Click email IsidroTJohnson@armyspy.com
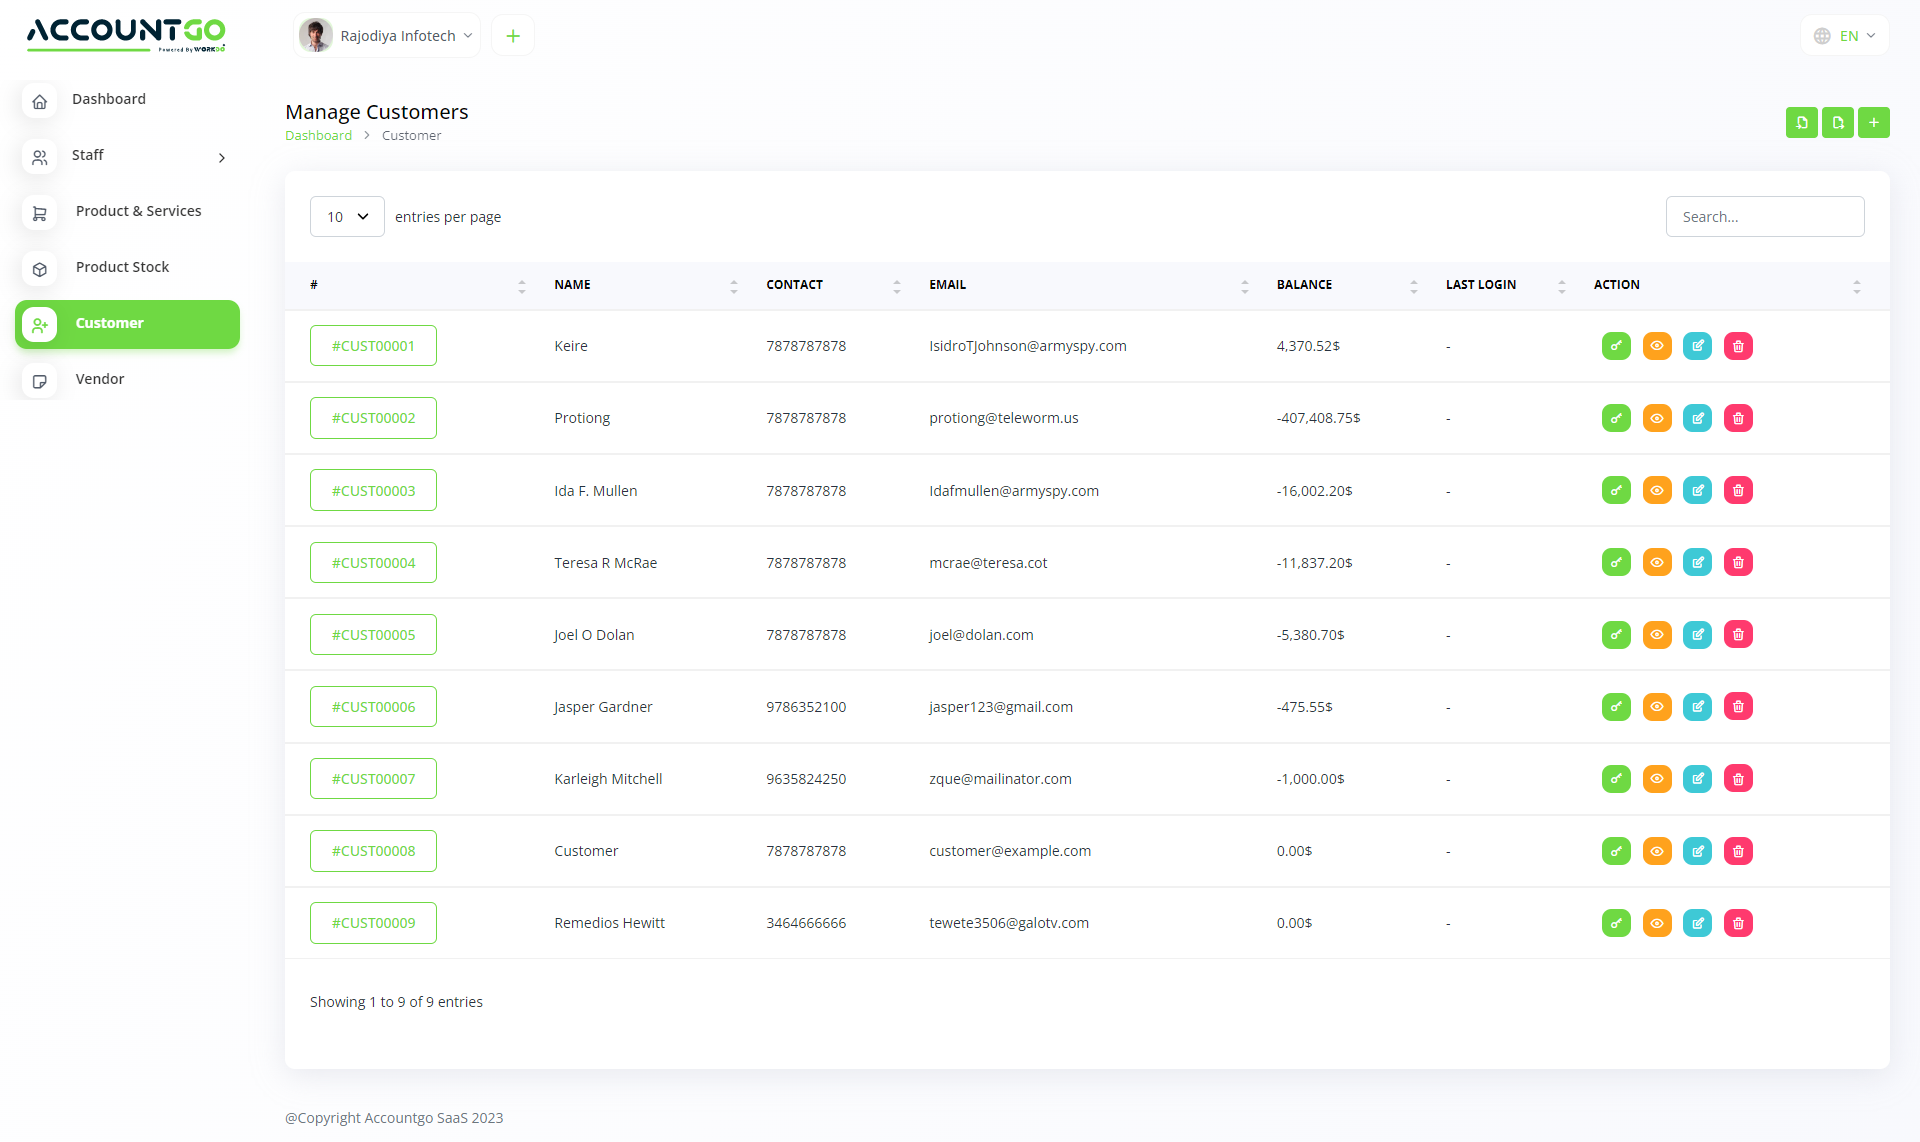Viewport: 1920px width, 1142px height. tap(1027, 346)
